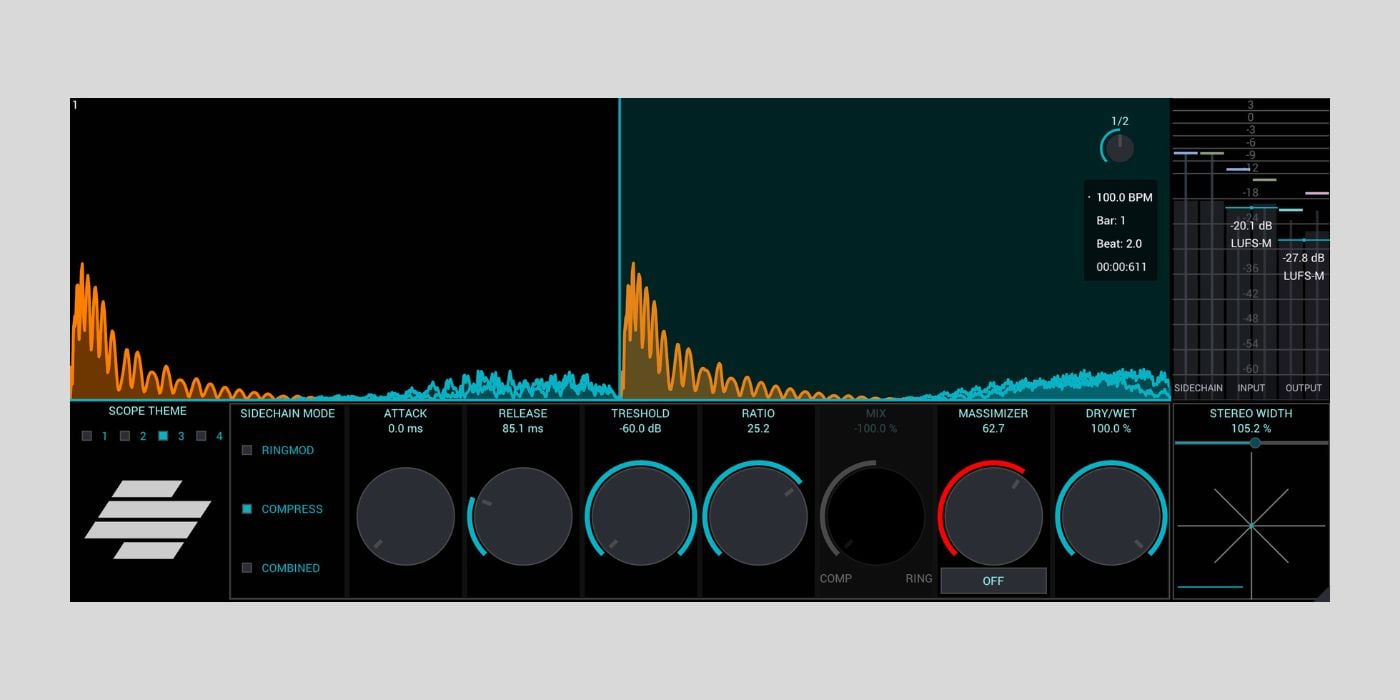
Task: Adjust the STEREO WIDTH slider handle
Action: [1255, 442]
